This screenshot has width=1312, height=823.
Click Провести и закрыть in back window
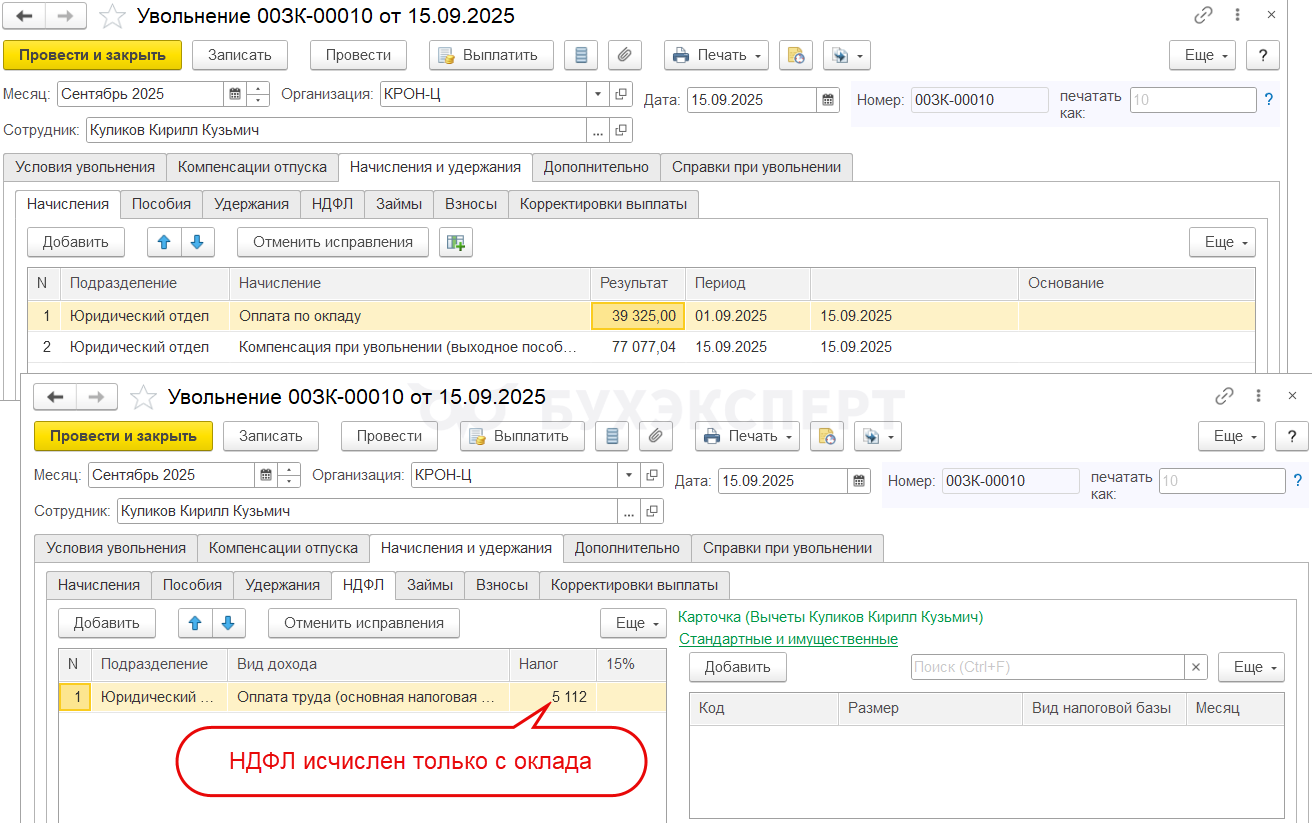point(93,55)
